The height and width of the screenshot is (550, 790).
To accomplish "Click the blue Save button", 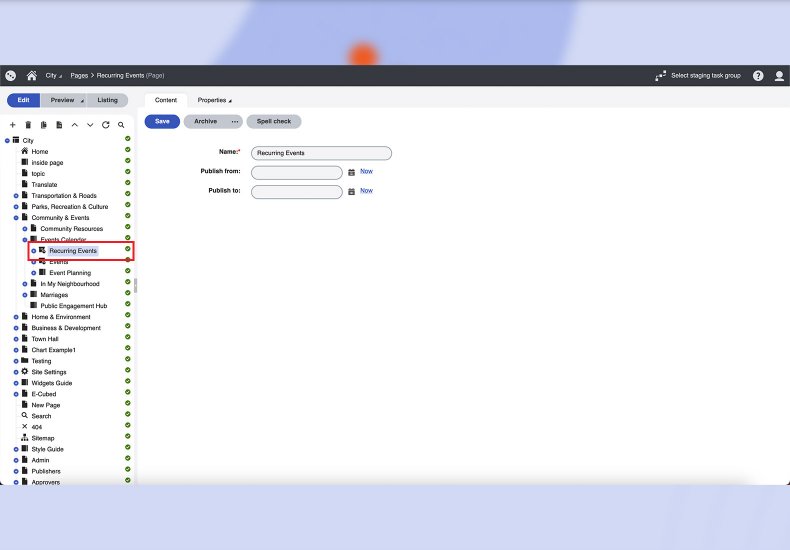I will pyautogui.click(x=162, y=121).
